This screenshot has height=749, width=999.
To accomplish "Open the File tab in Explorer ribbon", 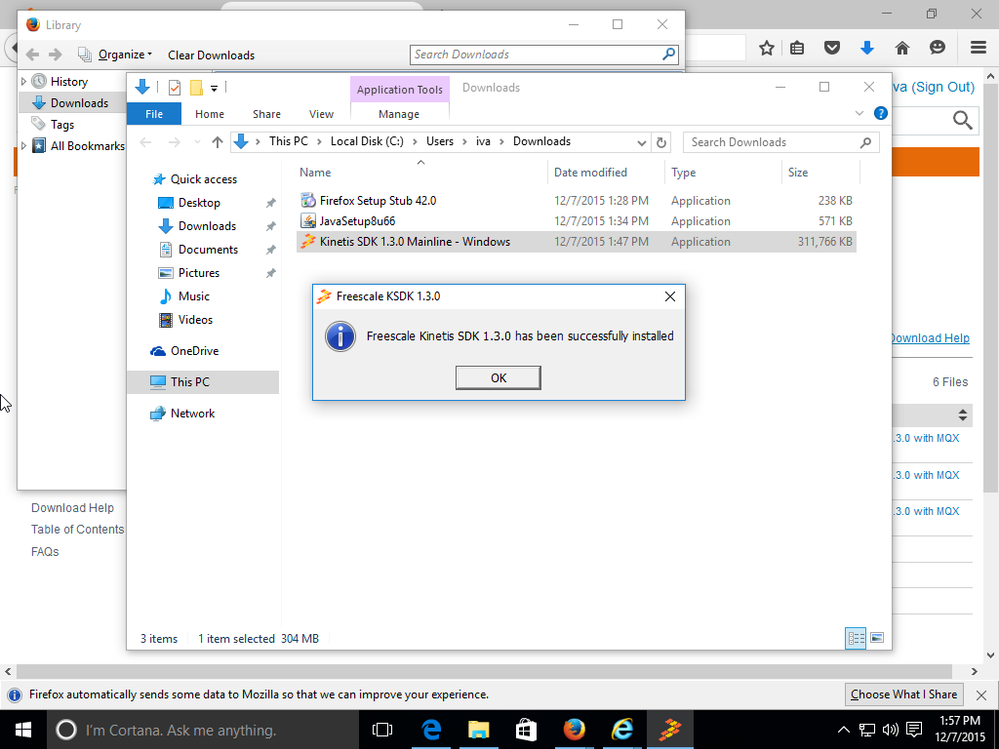I will point(154,114).
